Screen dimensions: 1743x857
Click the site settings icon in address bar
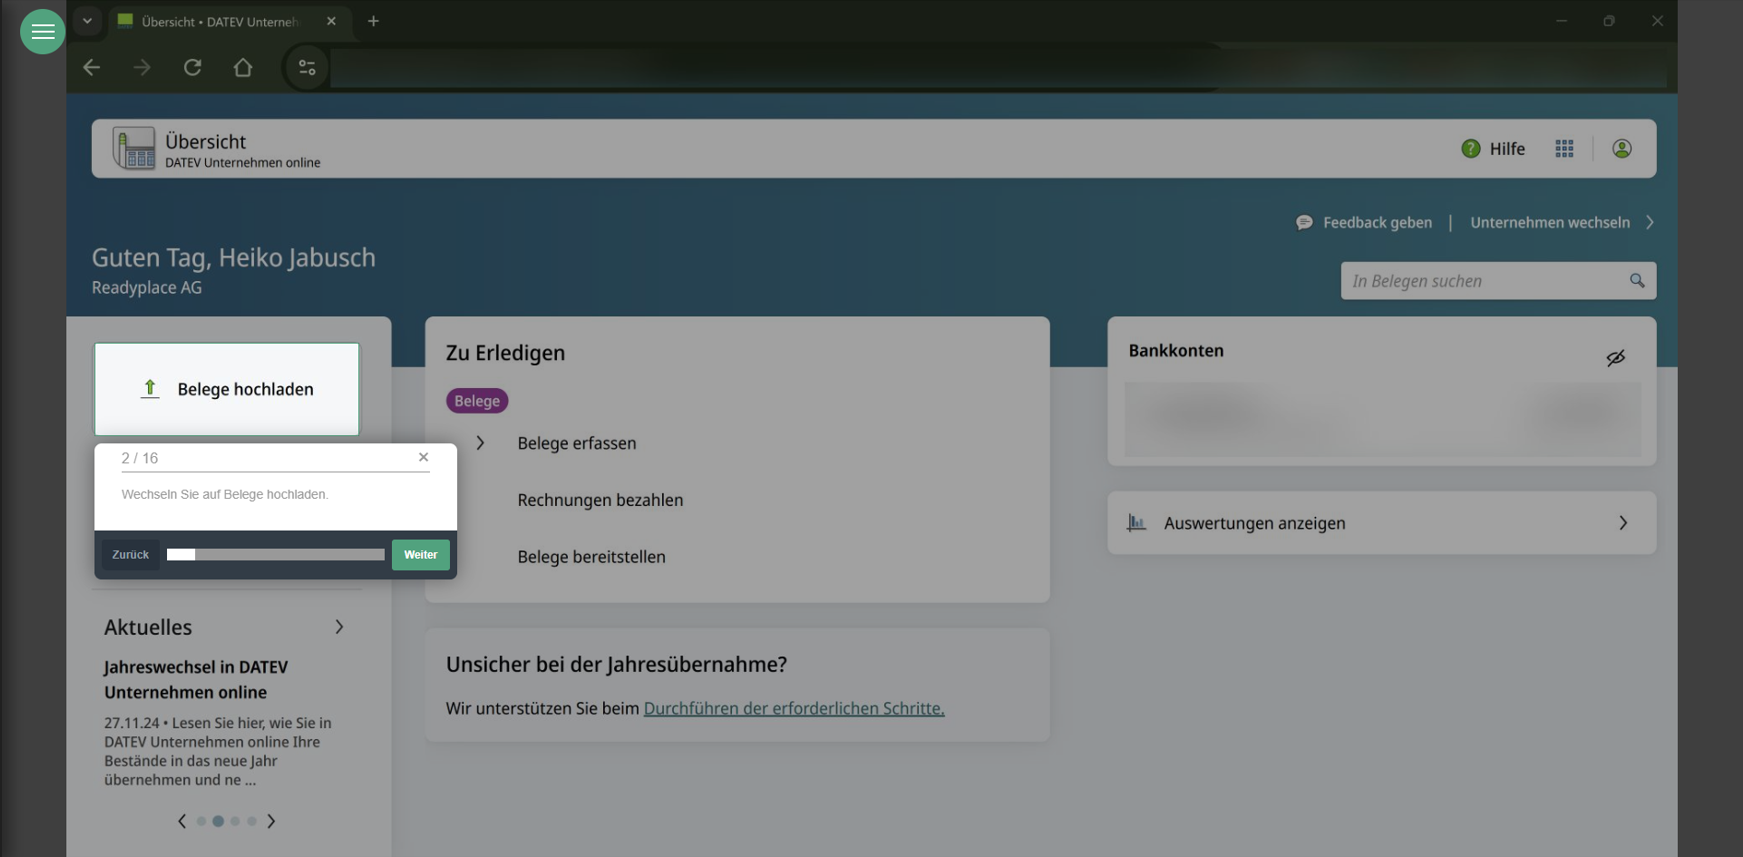click(307, 67)
